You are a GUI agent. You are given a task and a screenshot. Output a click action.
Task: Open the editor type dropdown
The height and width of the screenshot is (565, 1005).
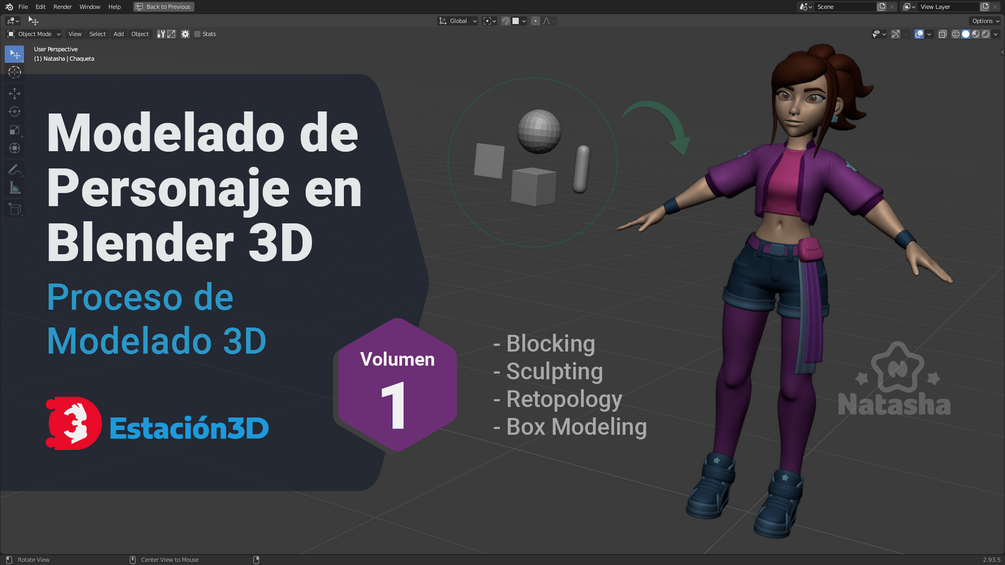point(12,21)
